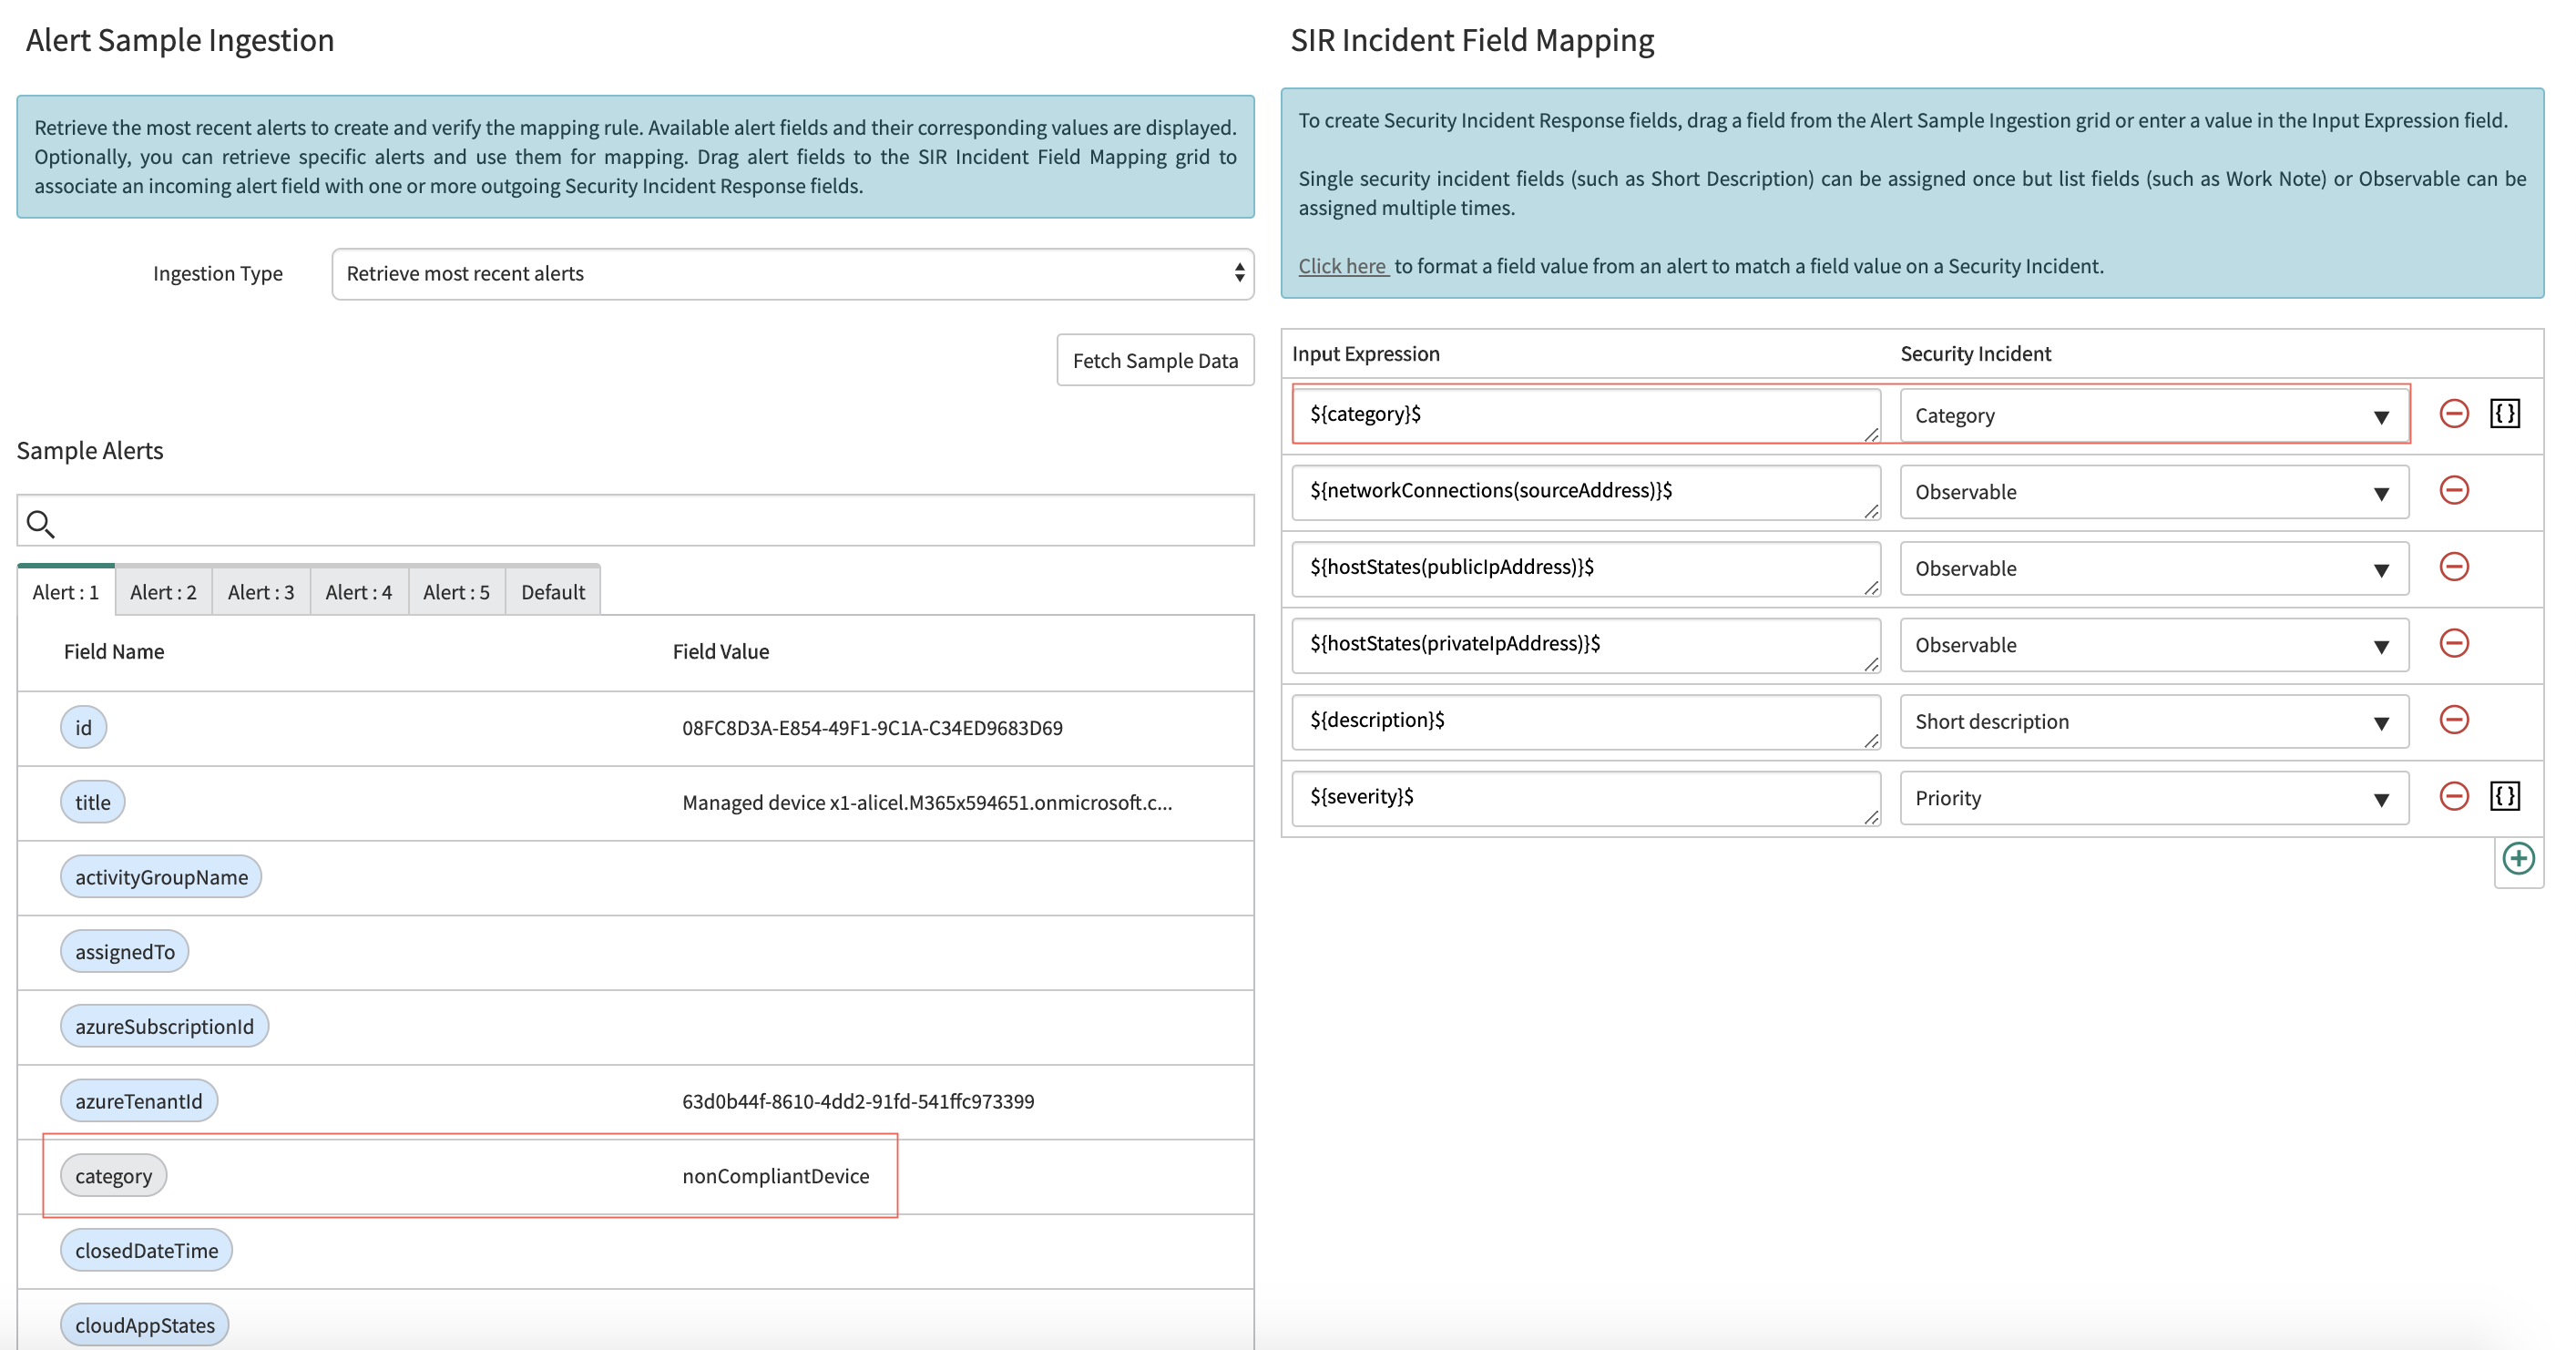
Task: Remove the hostStates(publicIpAddress) mapping row
Action: (2454, 567)
